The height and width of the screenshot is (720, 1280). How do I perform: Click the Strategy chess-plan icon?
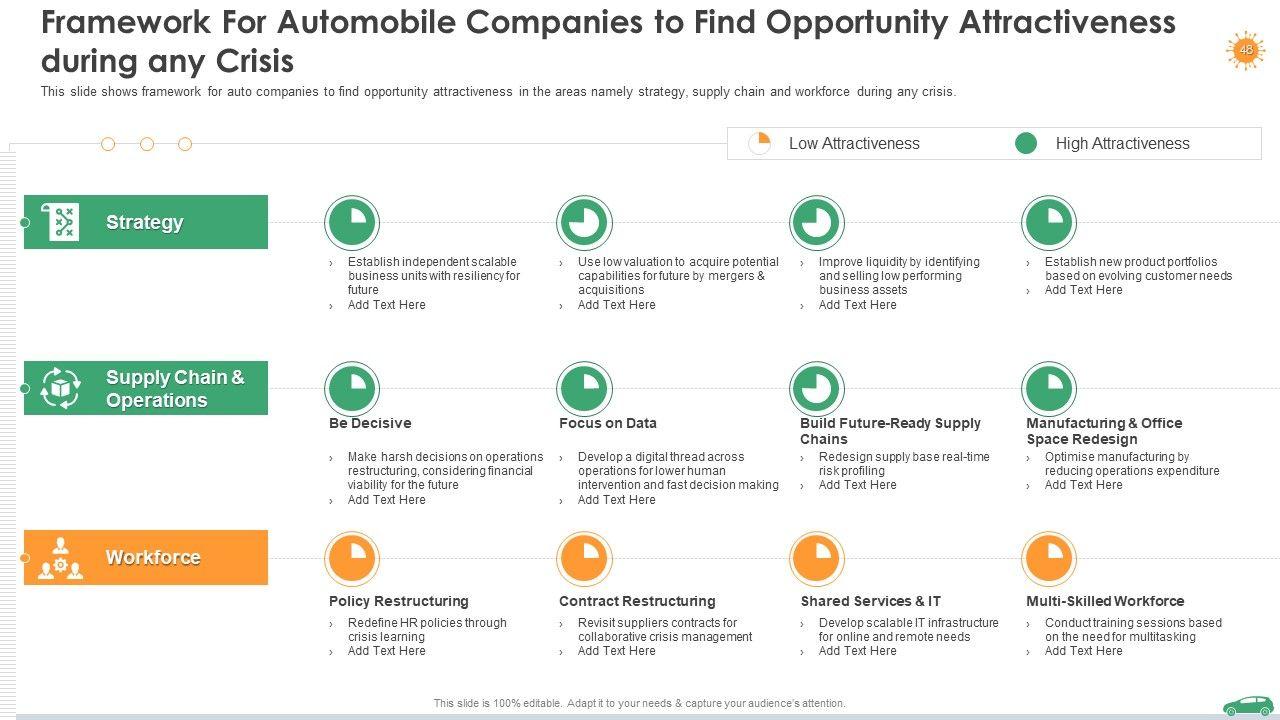point(61,222)
